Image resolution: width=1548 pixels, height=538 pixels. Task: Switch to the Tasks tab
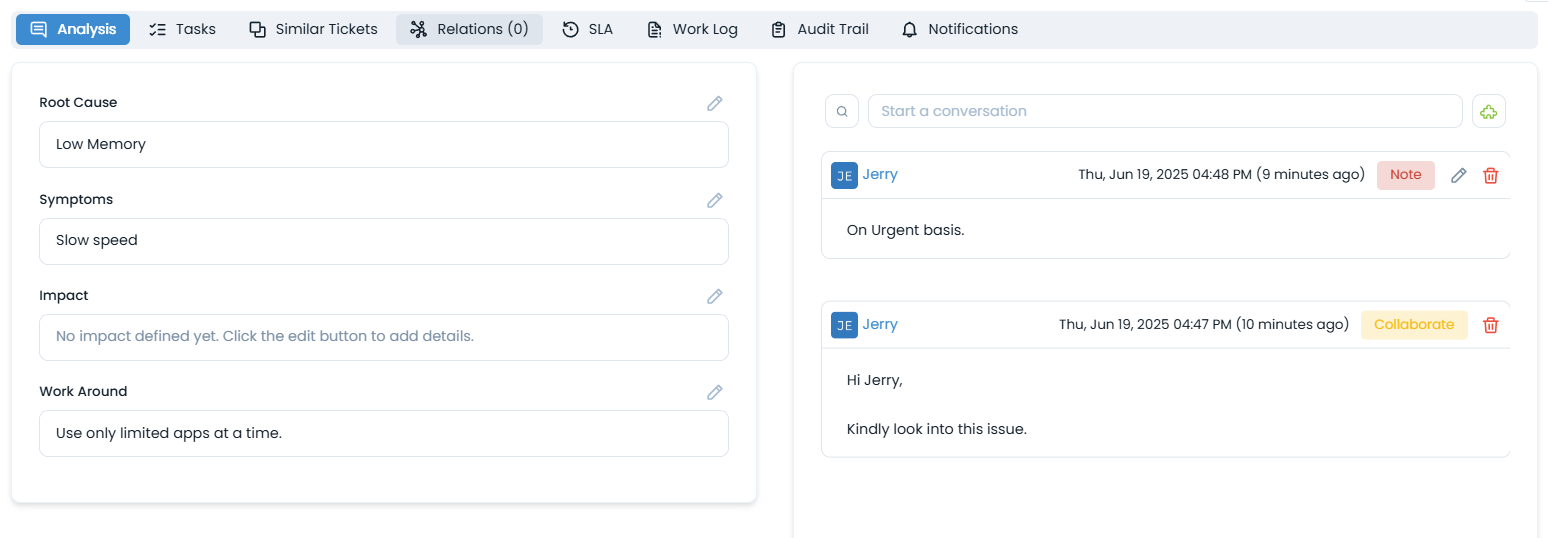(x=182, y=29)
